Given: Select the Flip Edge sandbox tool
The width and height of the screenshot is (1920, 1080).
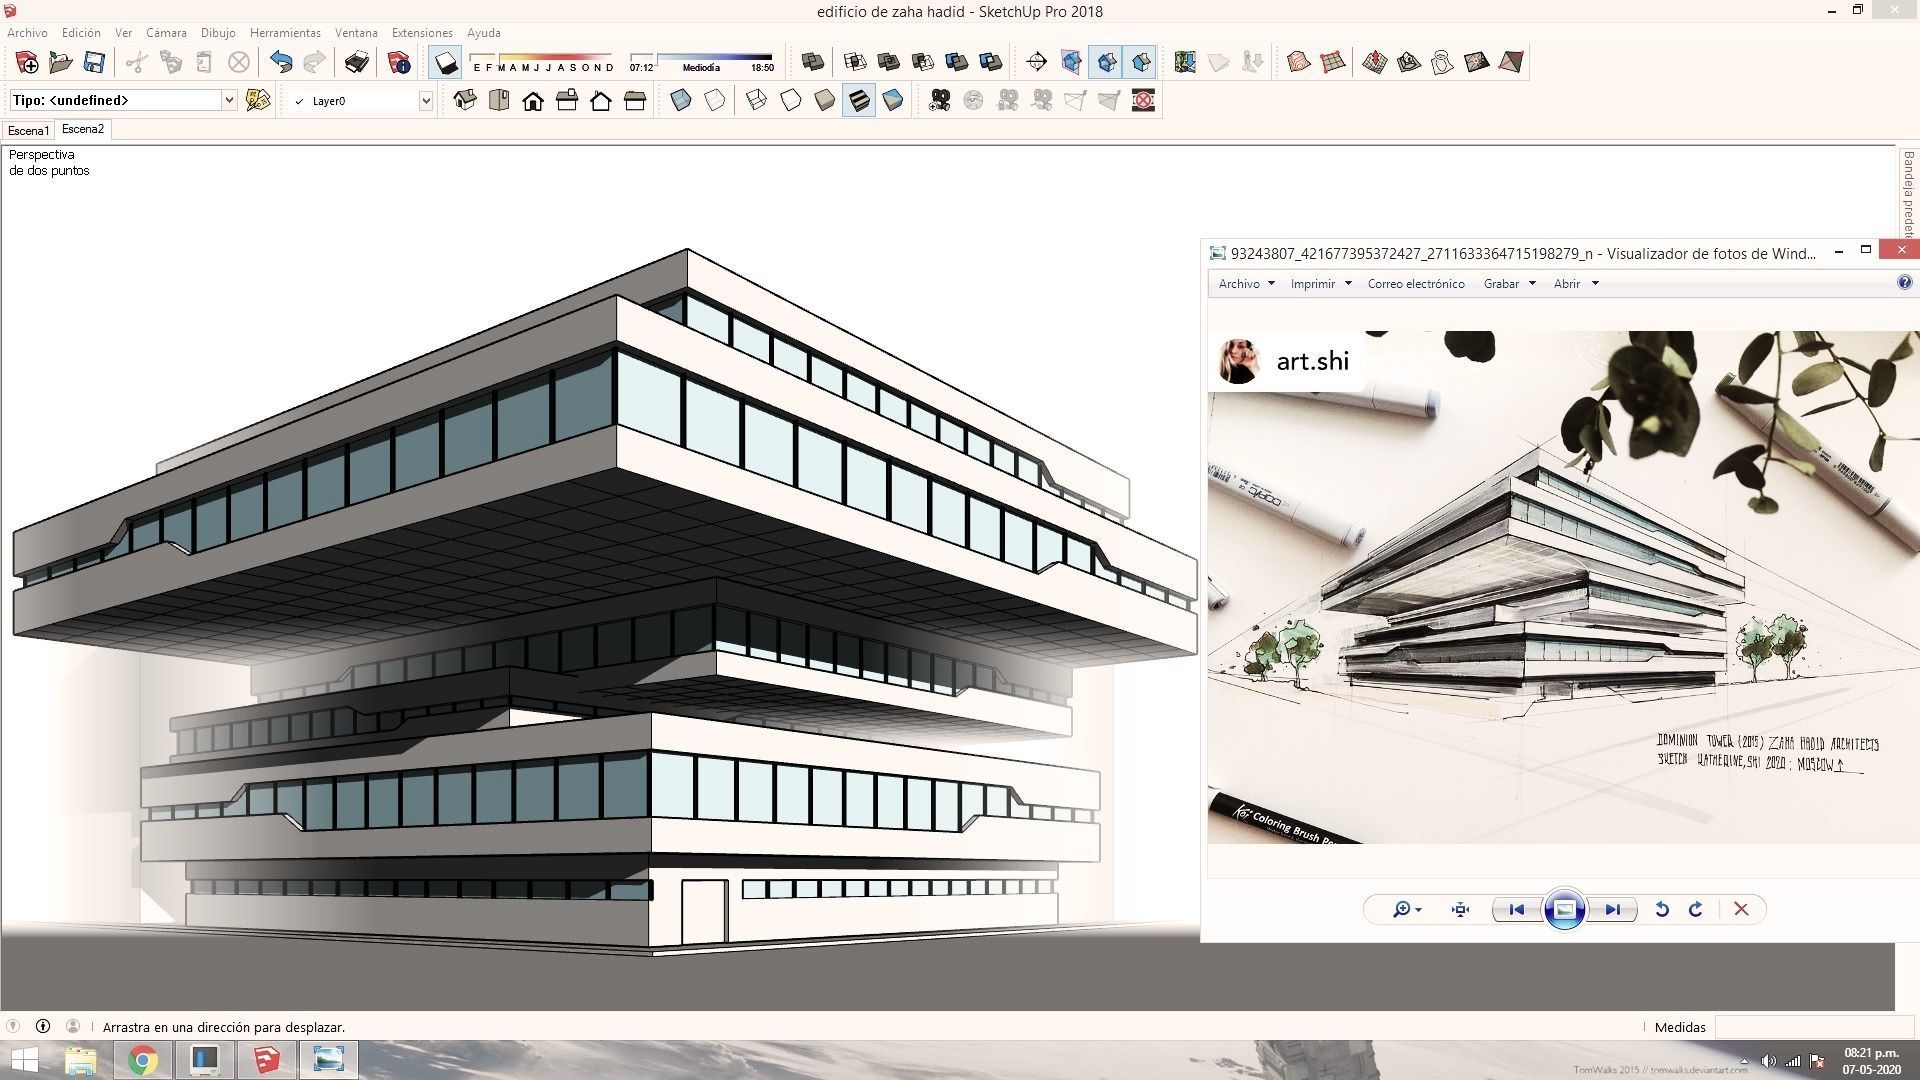Looking at the screenshot, I should click(1511, 62).
